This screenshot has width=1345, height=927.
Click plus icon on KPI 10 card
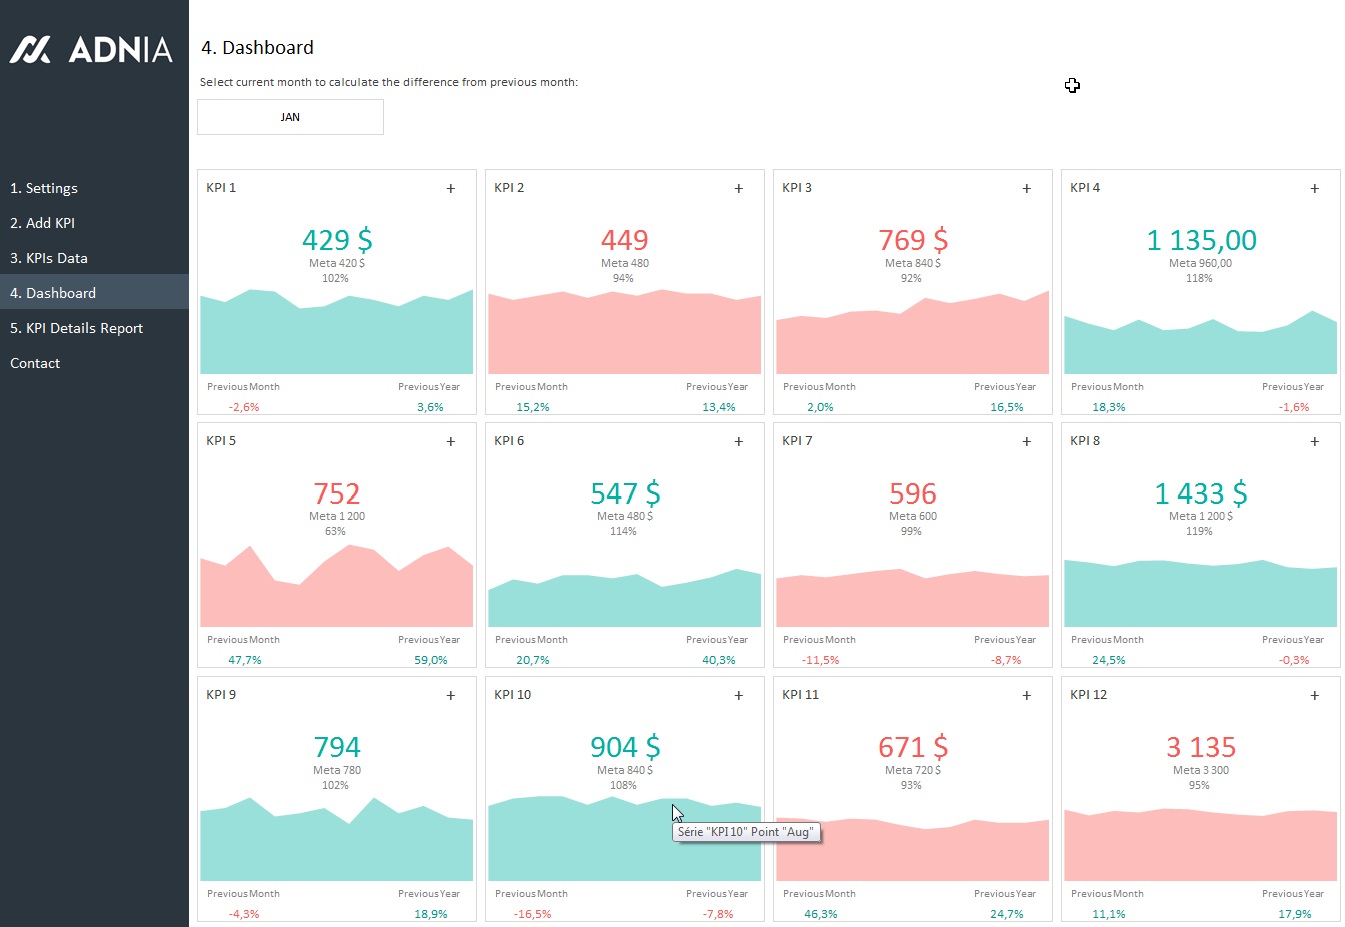click(x=739, y=696)
